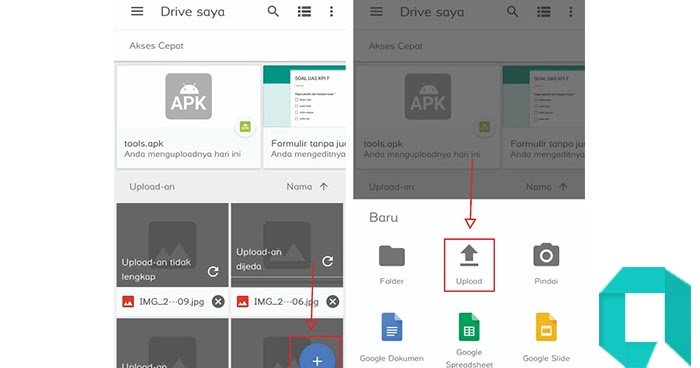
Task: Select the 'Upload-an tidak lengkap' thumbnail
Action: click(172, 245)
